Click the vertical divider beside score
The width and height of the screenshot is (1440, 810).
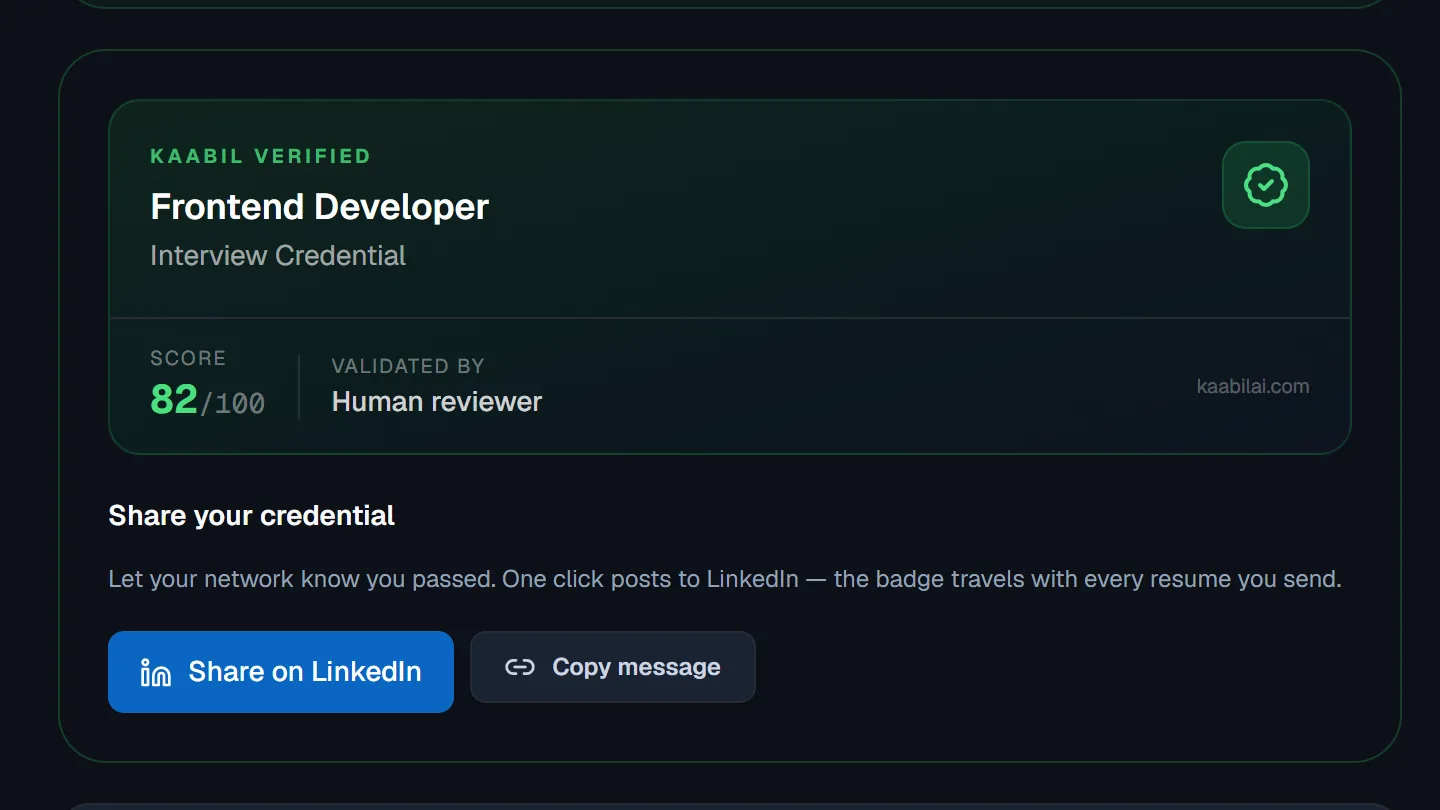[x=299, y=386]
